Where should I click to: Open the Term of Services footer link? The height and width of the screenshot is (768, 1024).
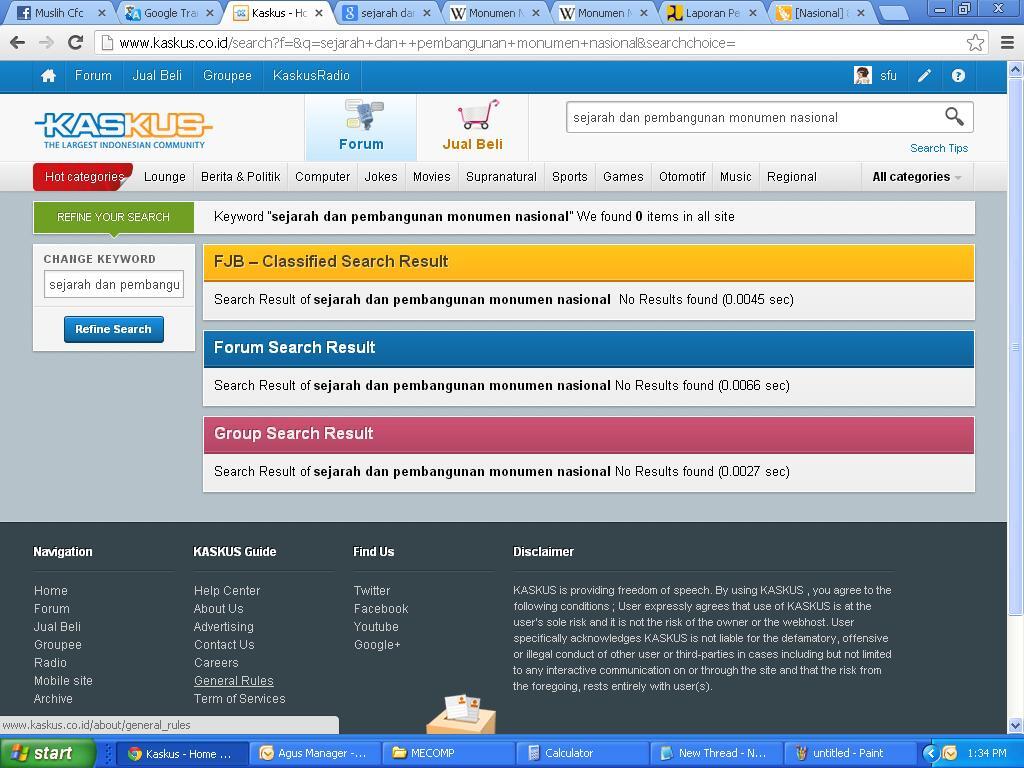pos(240,699)
